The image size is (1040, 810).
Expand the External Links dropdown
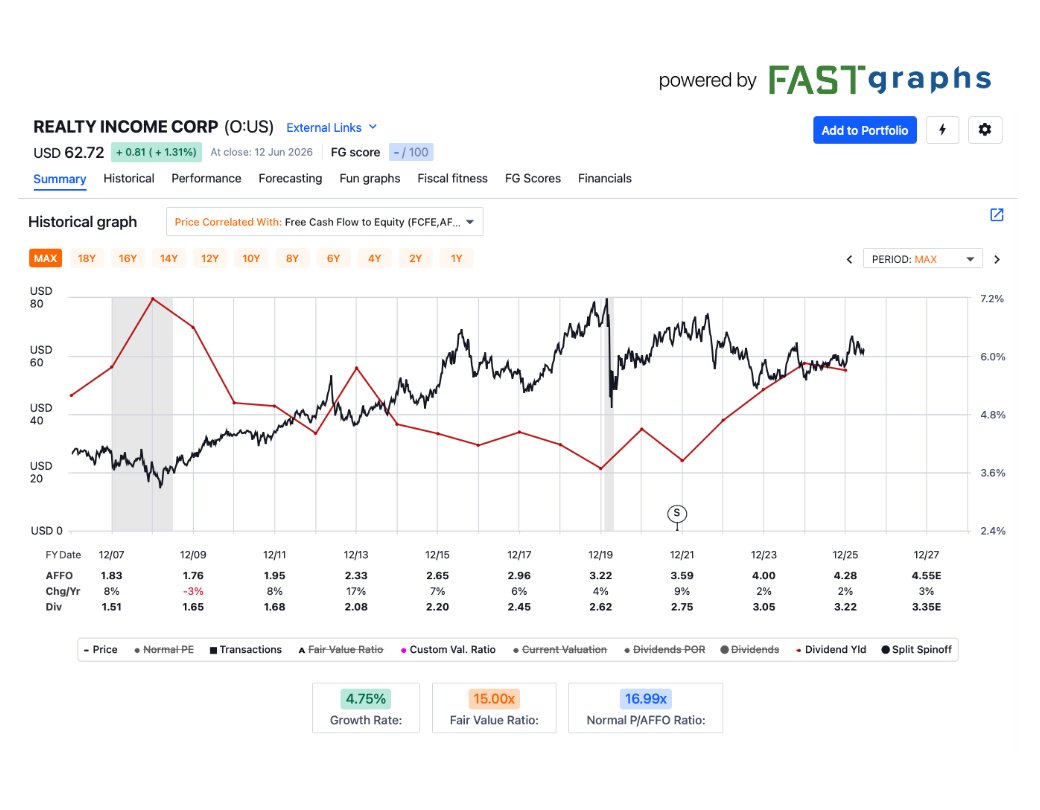pos(331,127)
